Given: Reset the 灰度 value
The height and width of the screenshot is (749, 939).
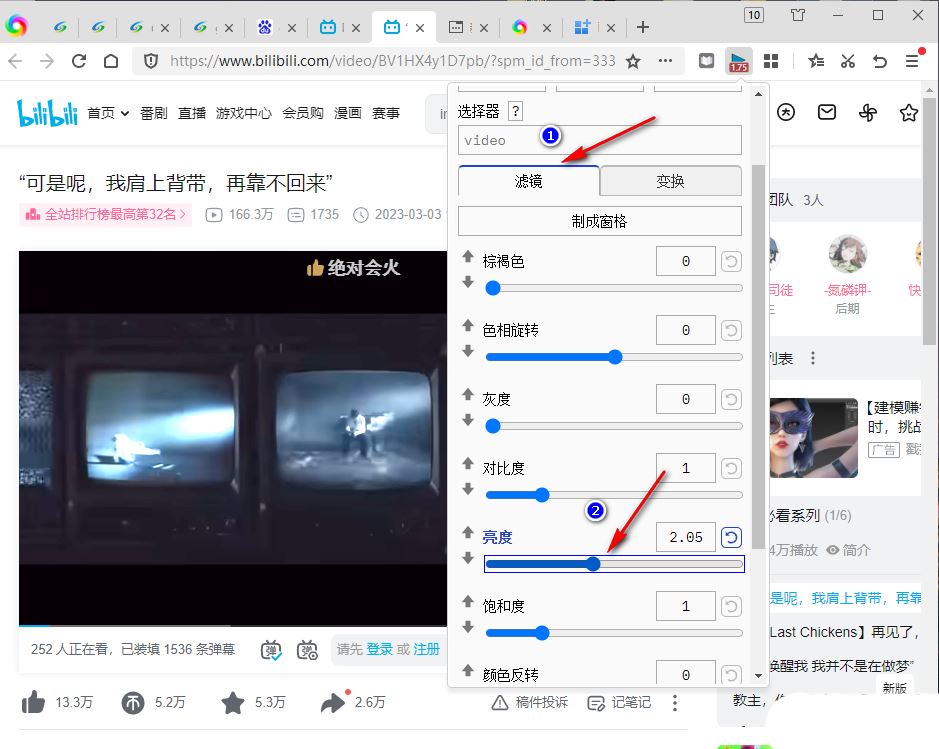Looking at the screenshot, I should click(731, 399).
